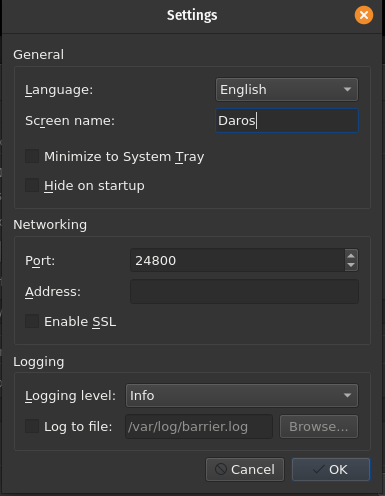Click the log file path field
385x496 pixels.
[199, 426]
